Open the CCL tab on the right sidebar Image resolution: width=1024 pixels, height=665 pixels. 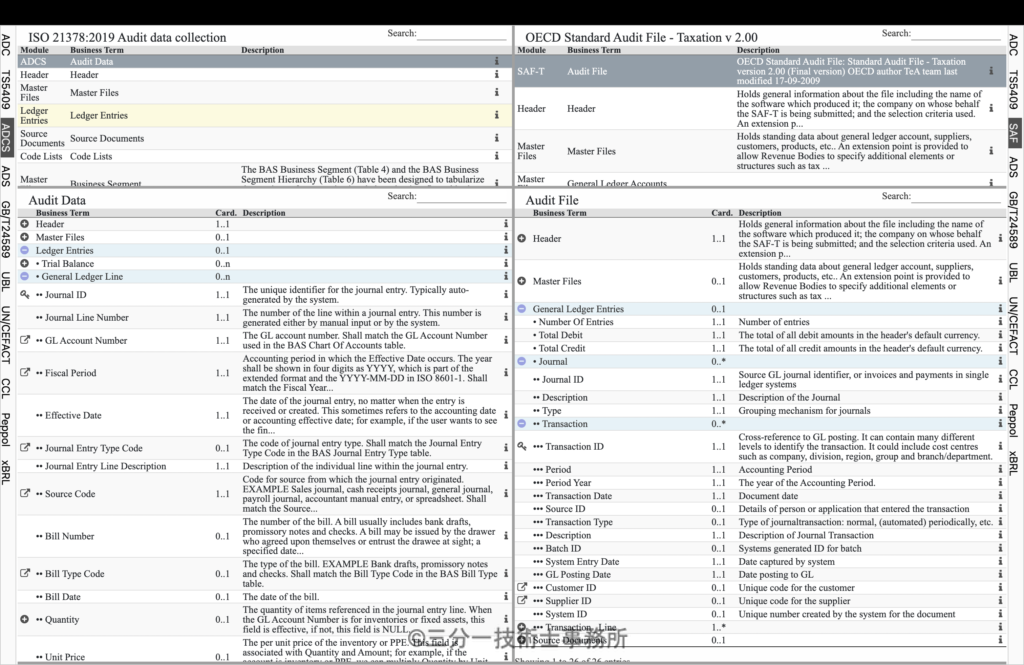1014,379
